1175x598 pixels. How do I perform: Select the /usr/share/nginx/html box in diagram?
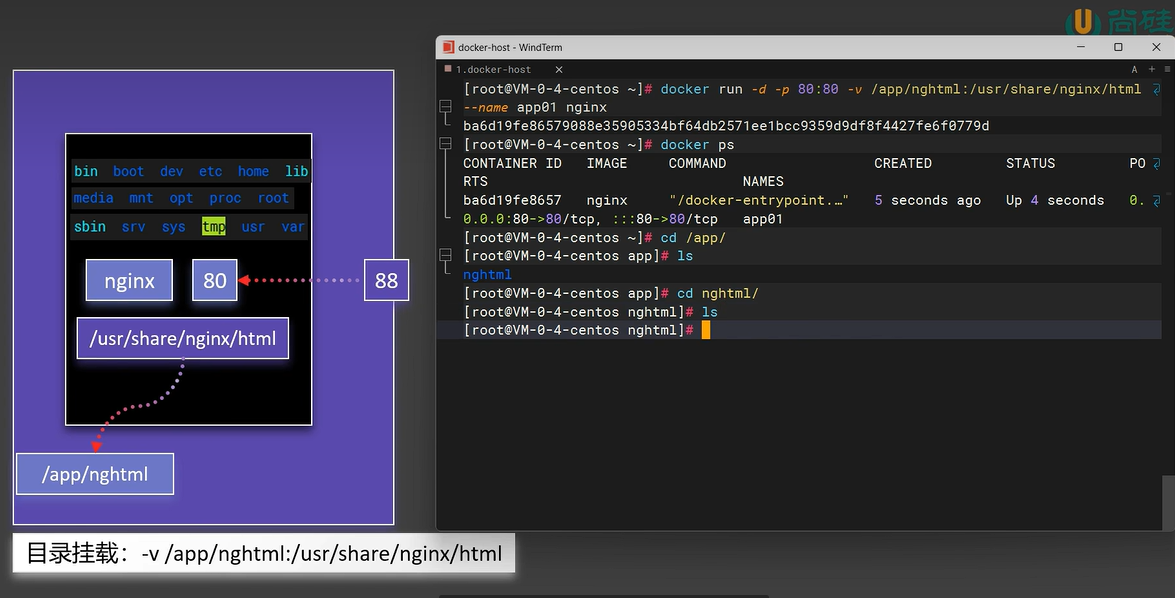tap(183, 339)
